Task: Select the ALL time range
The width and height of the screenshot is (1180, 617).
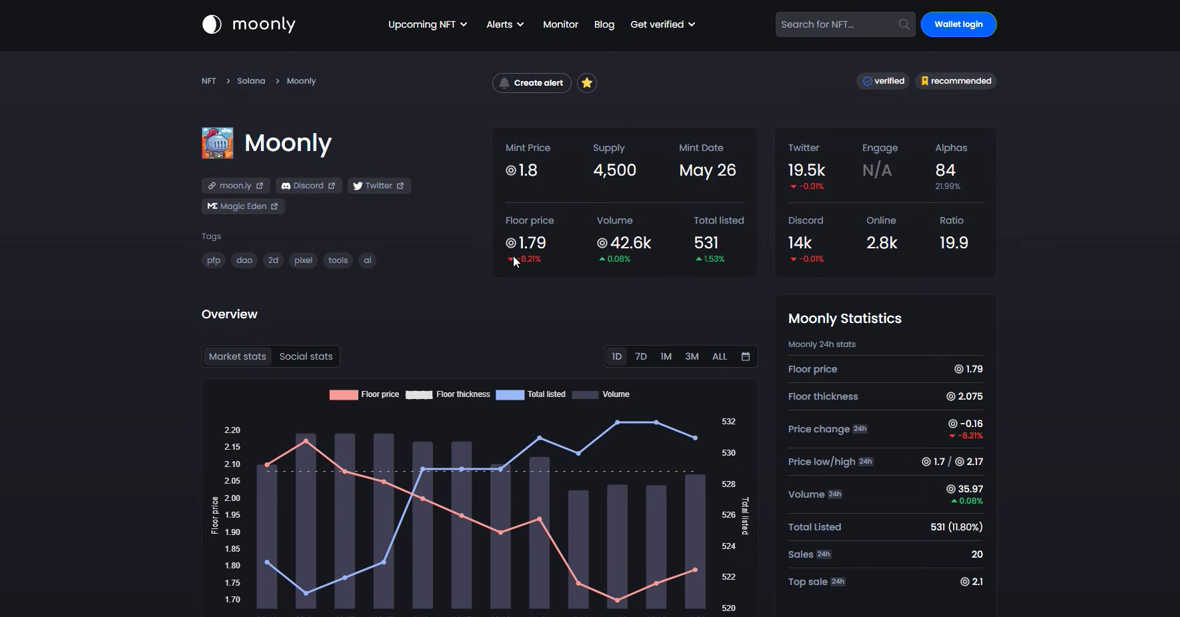Action: point(719,357)
